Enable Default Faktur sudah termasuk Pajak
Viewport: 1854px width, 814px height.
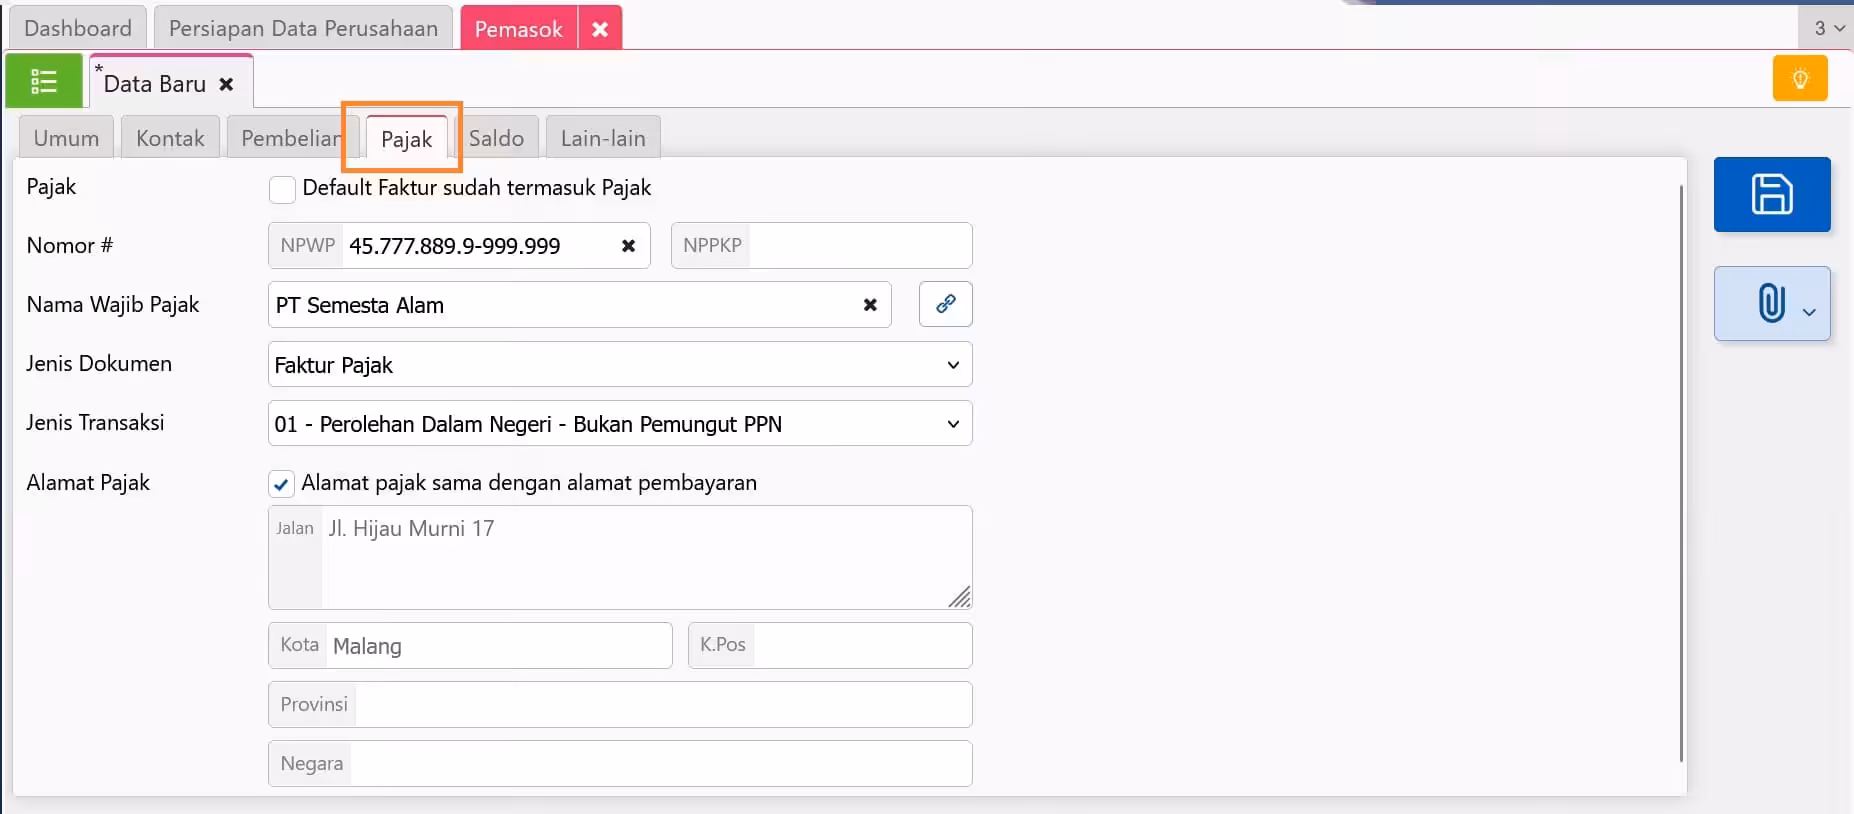pos(282,189)
